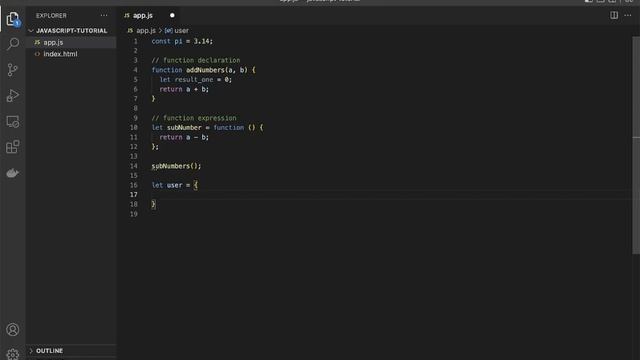640x360 pixels.
Task: Open the Manage settings gear
Action: pyautogui.click(x=13, y=354)
